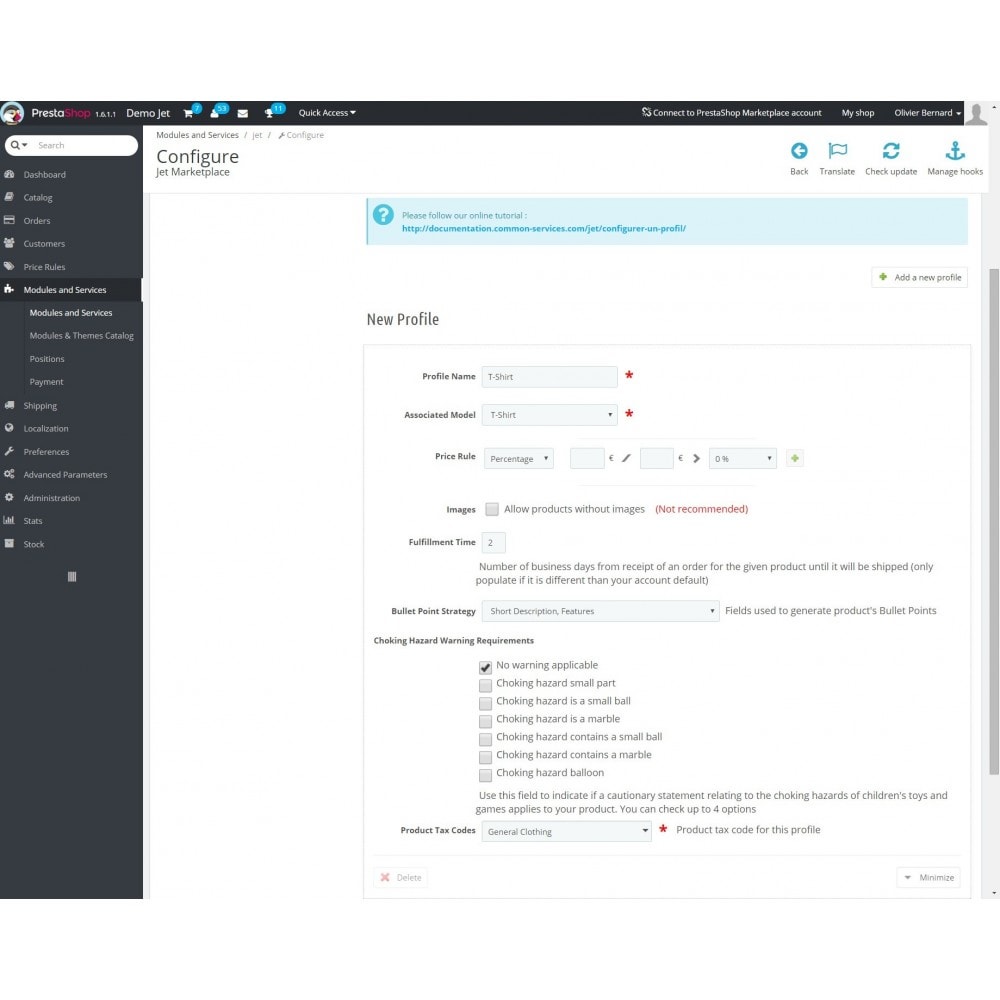Click the Preferences wrench icon
This screenshot has width=1000, height=1000.
(9, 451)
